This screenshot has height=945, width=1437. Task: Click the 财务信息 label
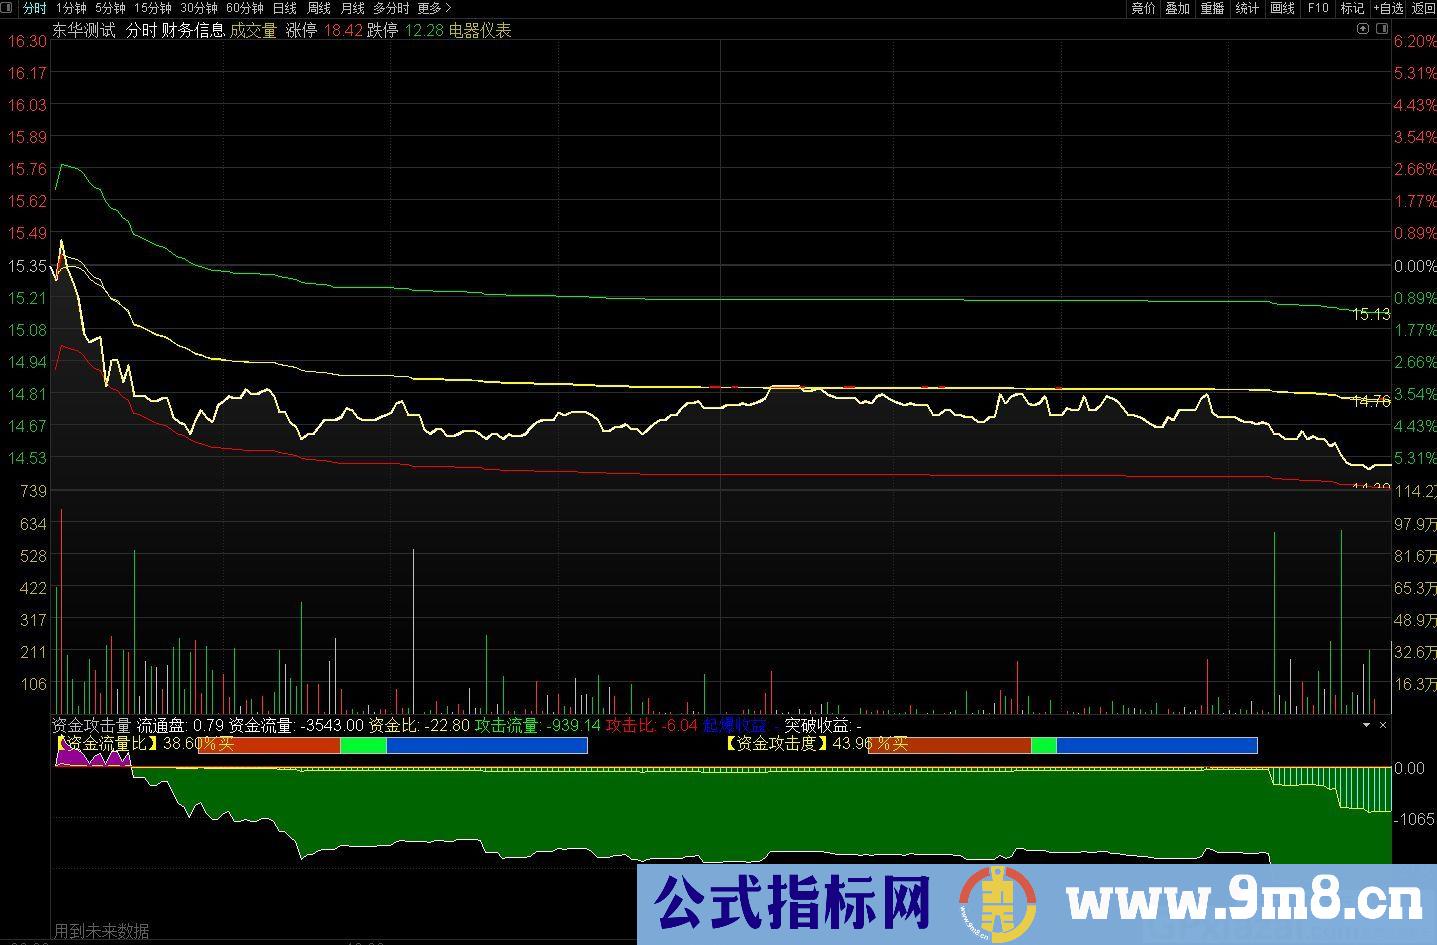coord(192,30)
